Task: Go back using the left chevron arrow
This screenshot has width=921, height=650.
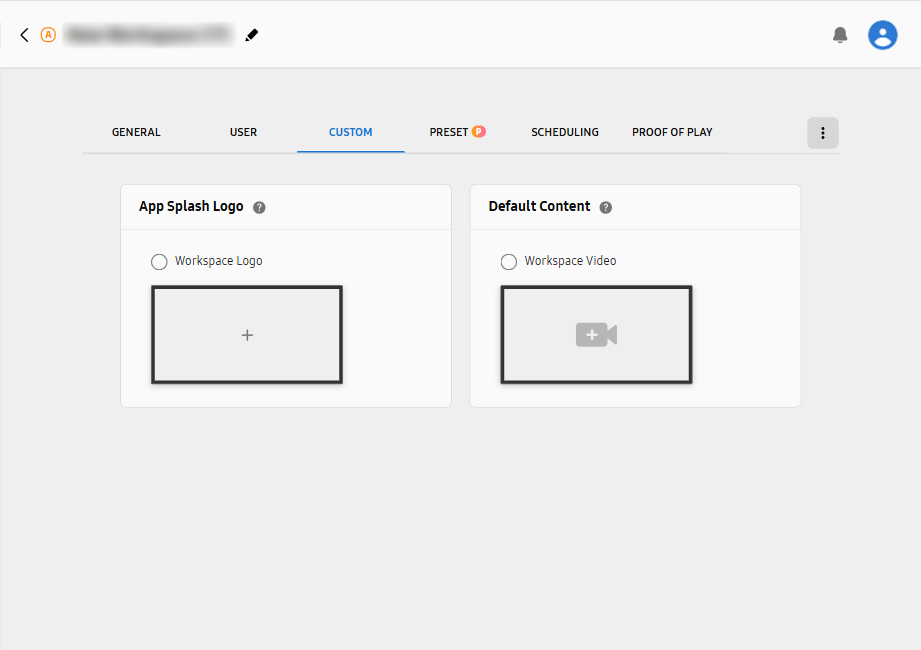Action: point(24,35)
